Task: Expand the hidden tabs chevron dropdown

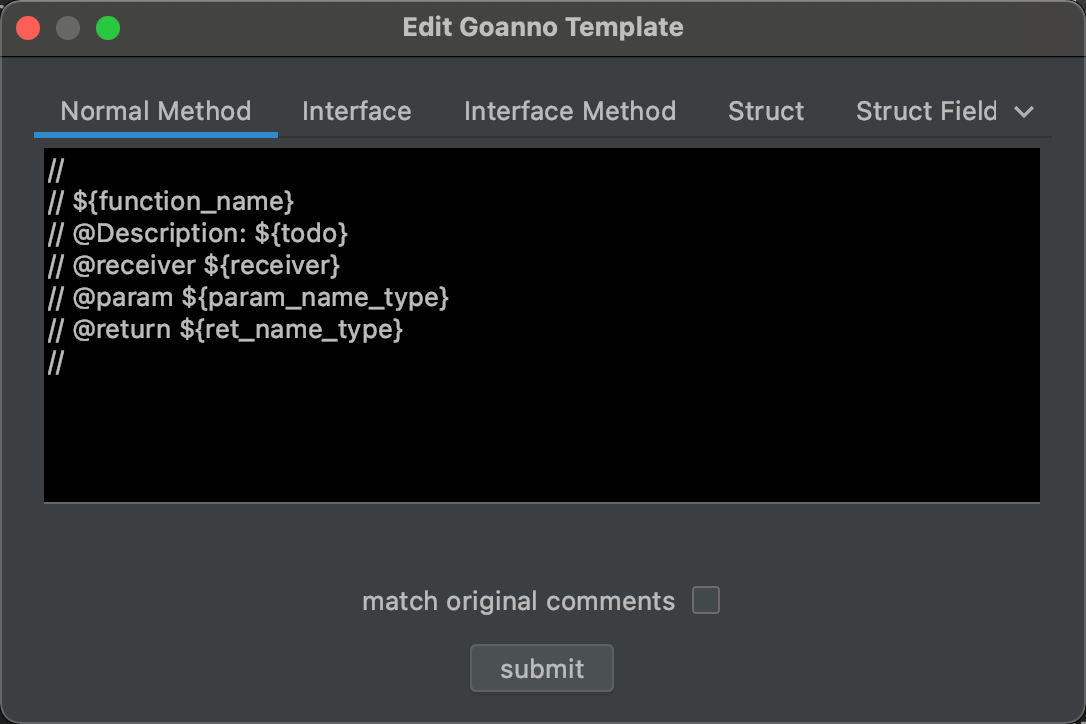Action: pyautogui.click(x=1024, y=112)
